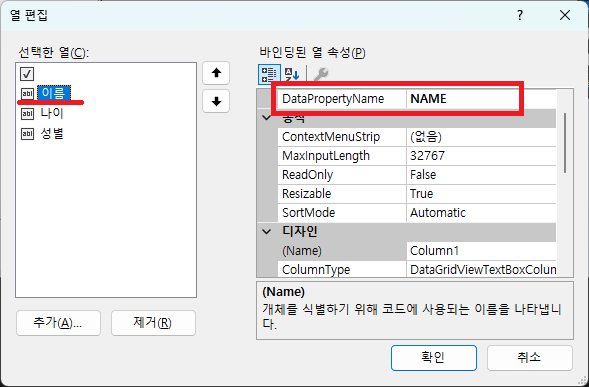Edit the DataPropertyName value NAME
The image size is (589, 387).
click(481, 99)
